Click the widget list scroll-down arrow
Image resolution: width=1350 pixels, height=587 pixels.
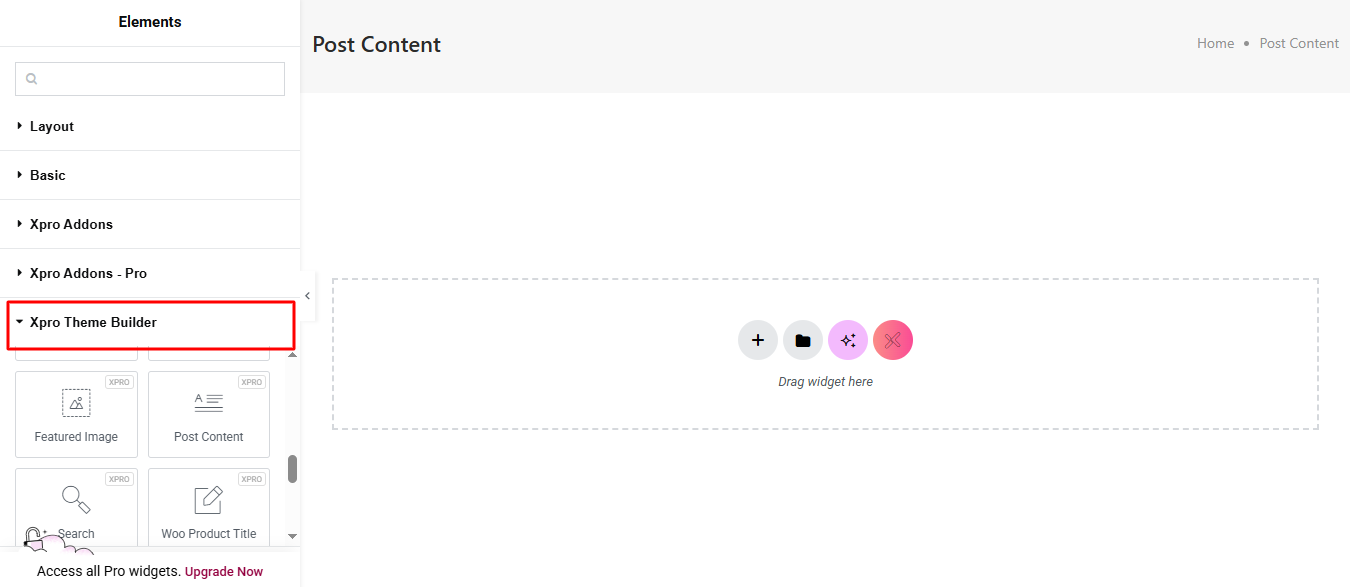[293, 537]
